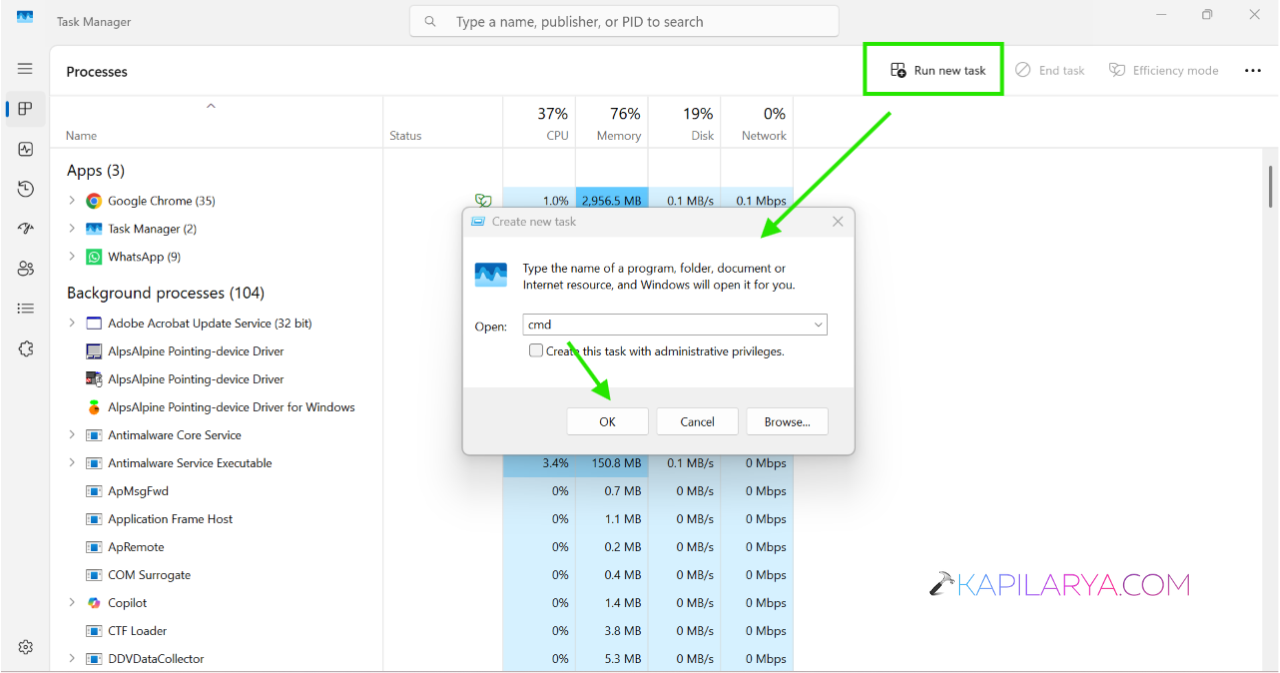
Task: Open the App history sidebar icon
Action: click(x=26, y=189)
